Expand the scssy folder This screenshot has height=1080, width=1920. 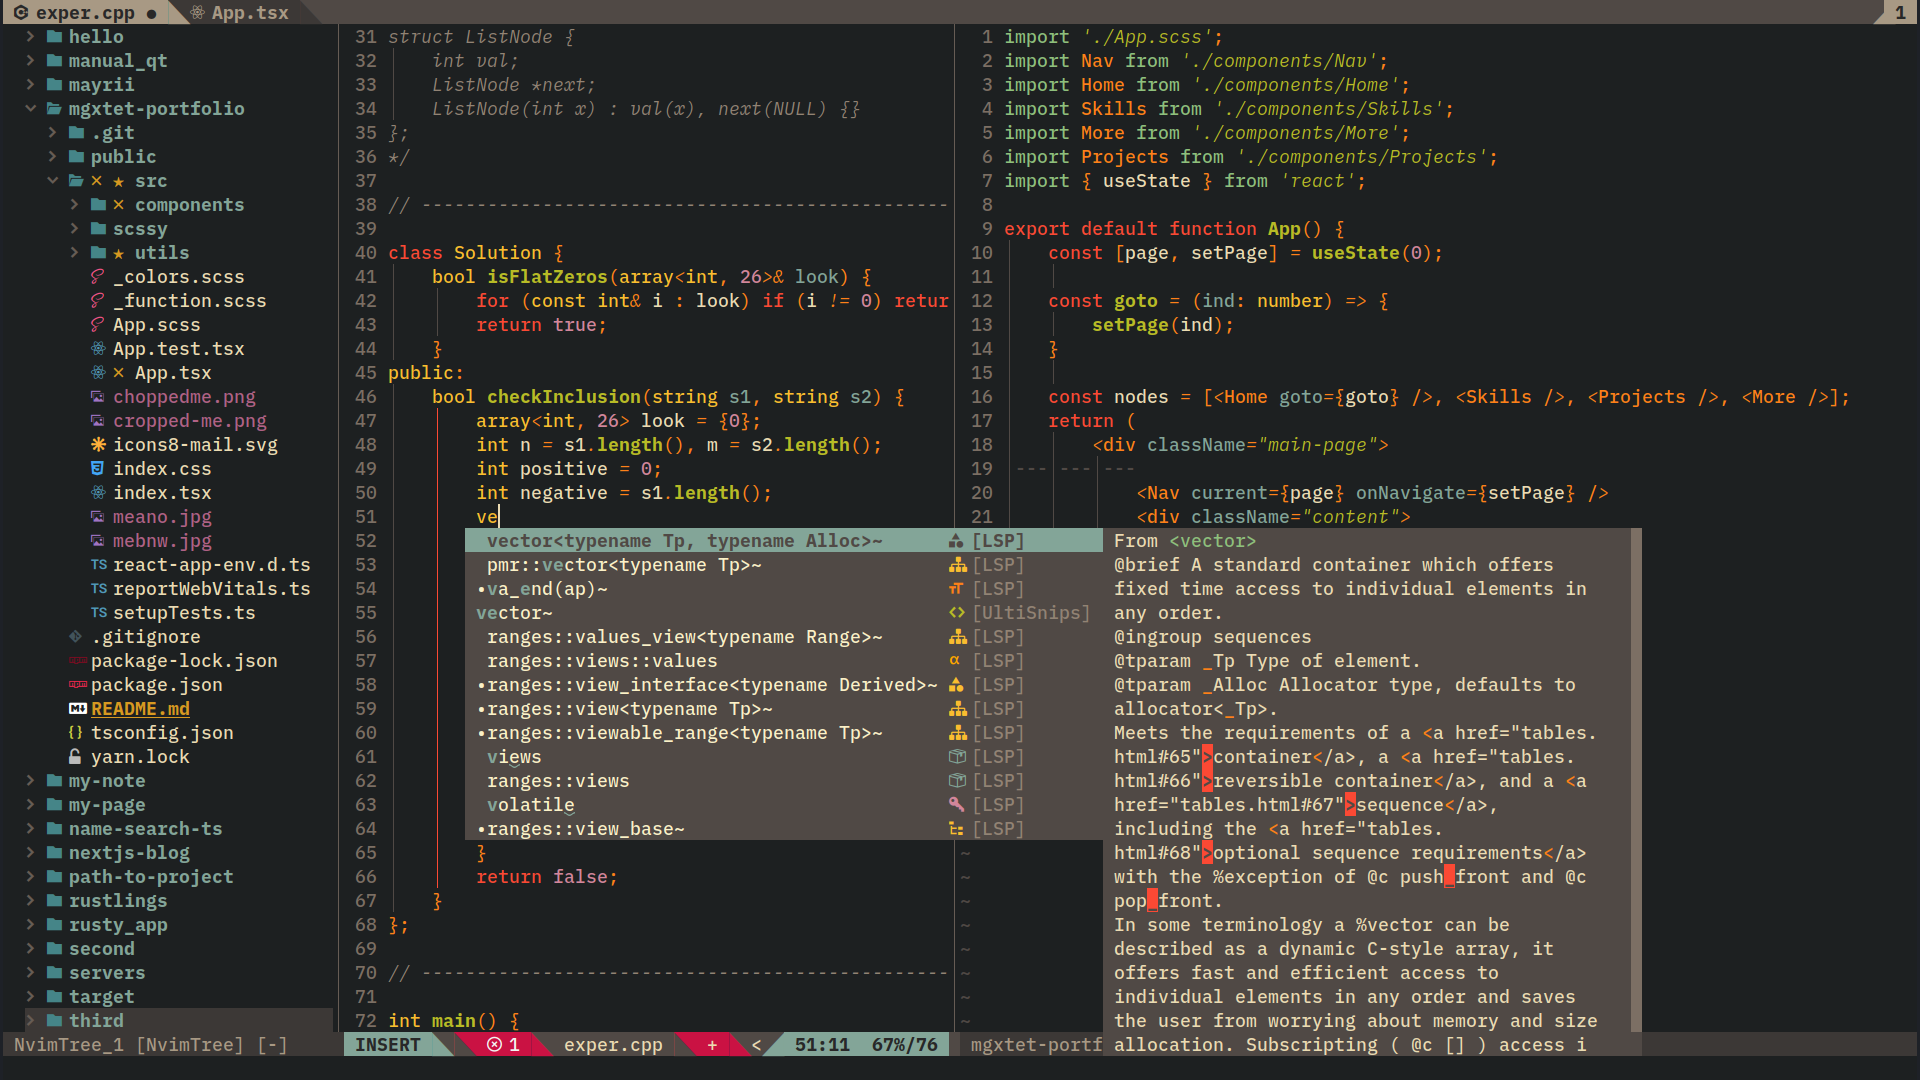tap(74, 228)
